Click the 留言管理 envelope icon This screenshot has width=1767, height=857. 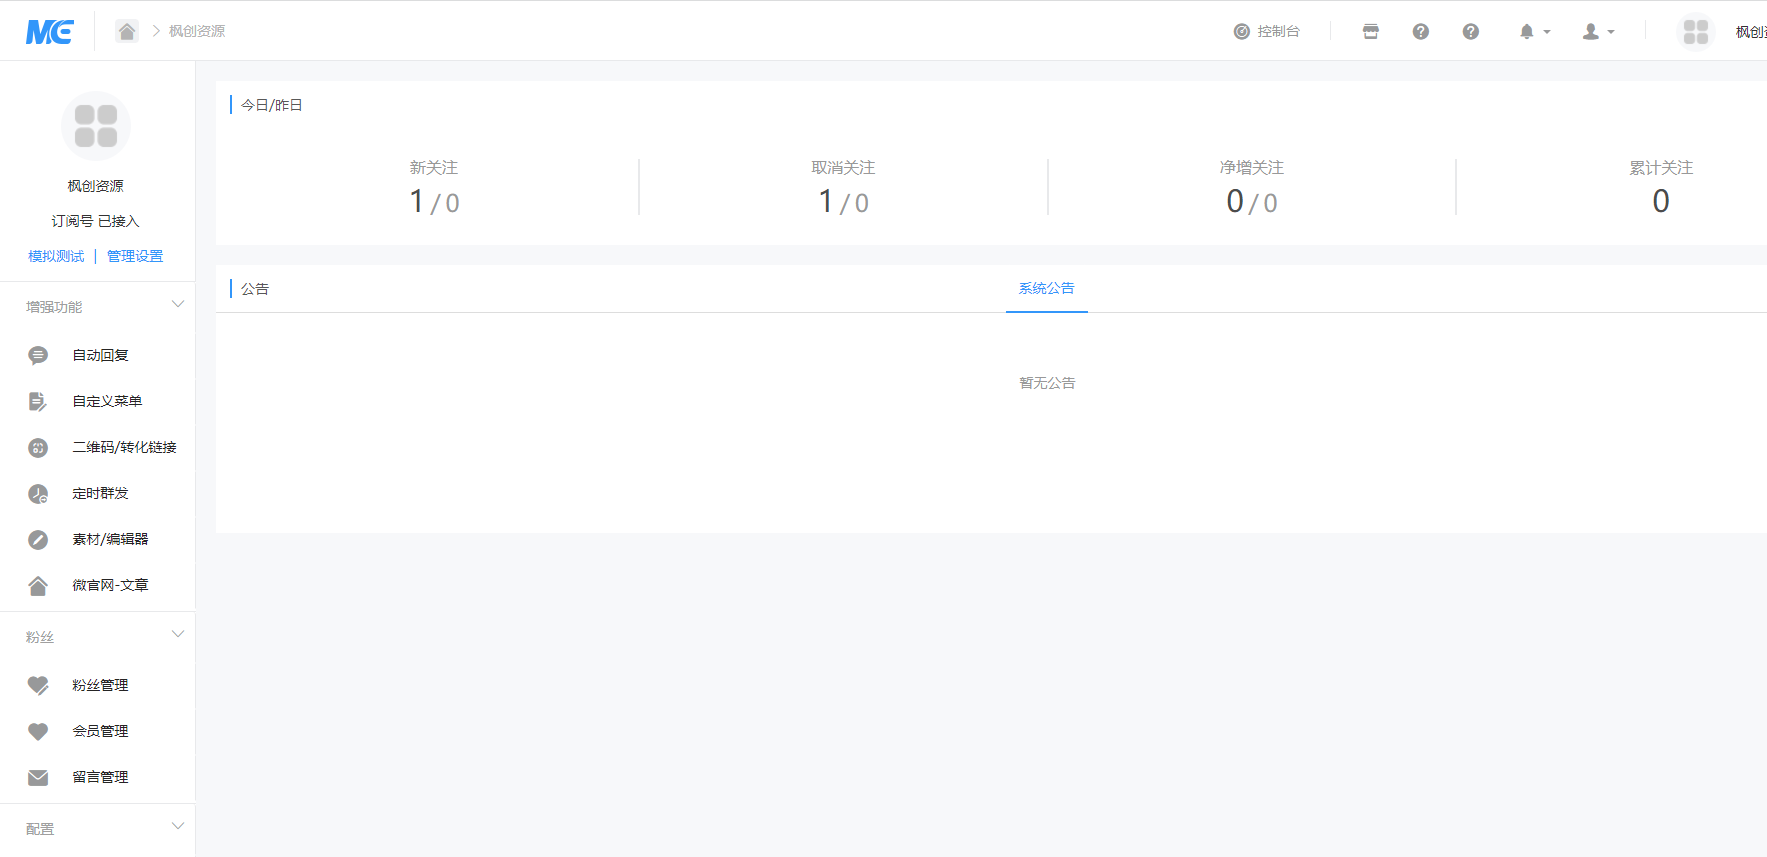(x=38, y=777)
